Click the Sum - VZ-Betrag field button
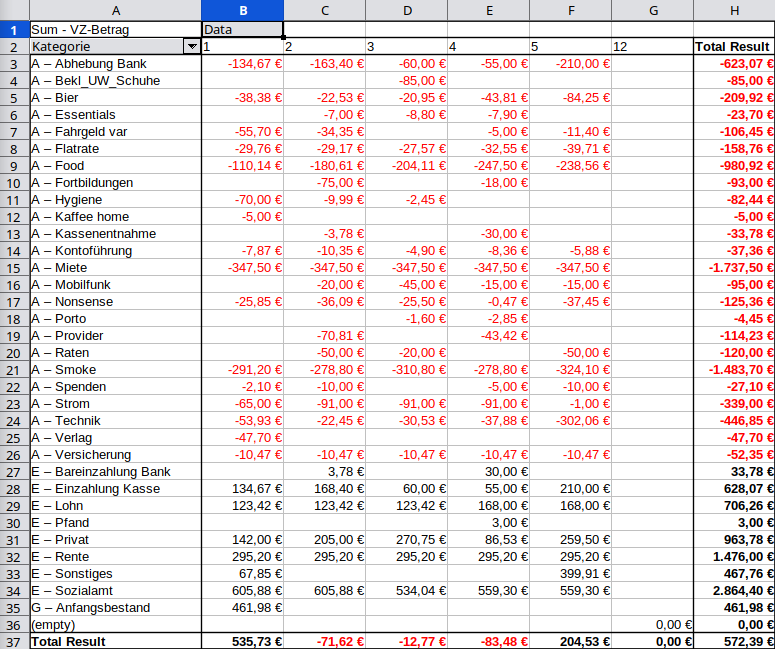The height and width of the screenshot is (649, 775). tap(115, 30)
